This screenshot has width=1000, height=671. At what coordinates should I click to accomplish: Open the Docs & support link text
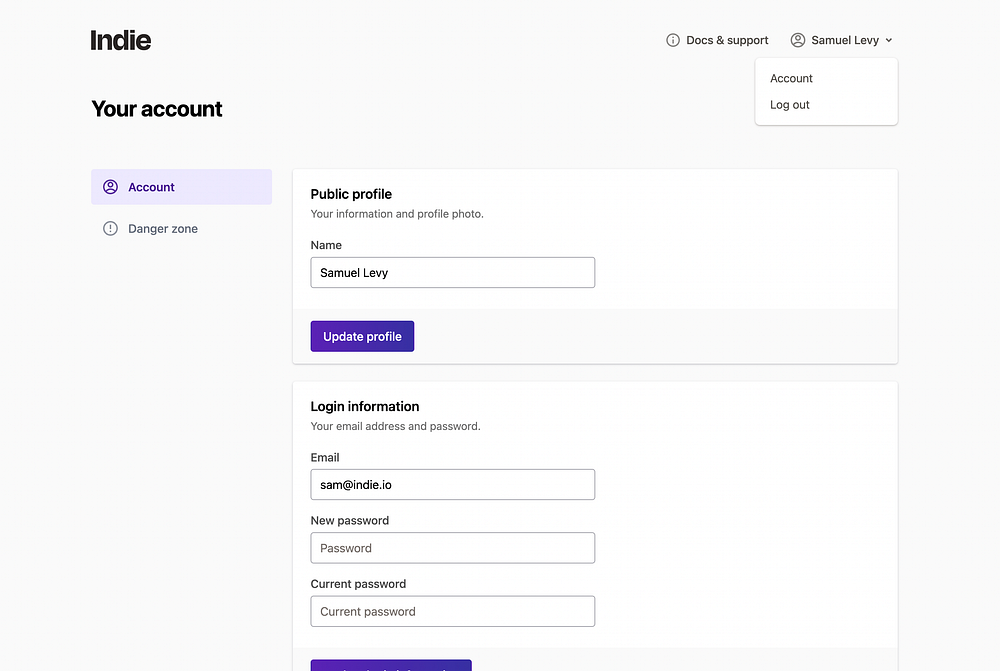click(x=727, y=40)
